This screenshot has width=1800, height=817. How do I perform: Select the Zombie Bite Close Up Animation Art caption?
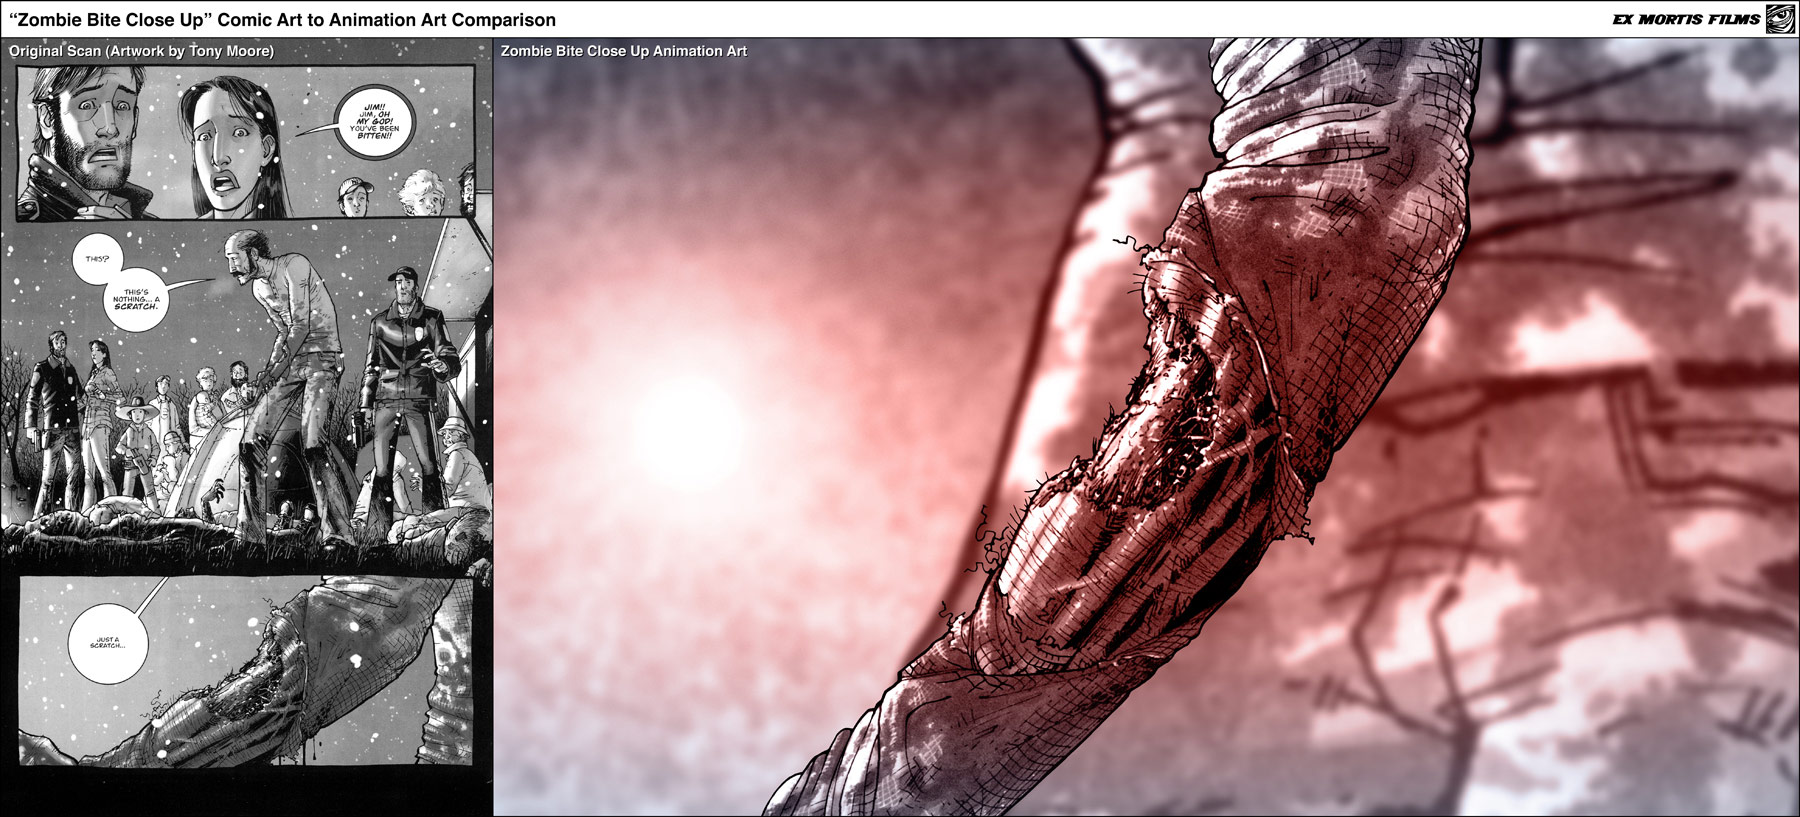[x=624, y=51]
